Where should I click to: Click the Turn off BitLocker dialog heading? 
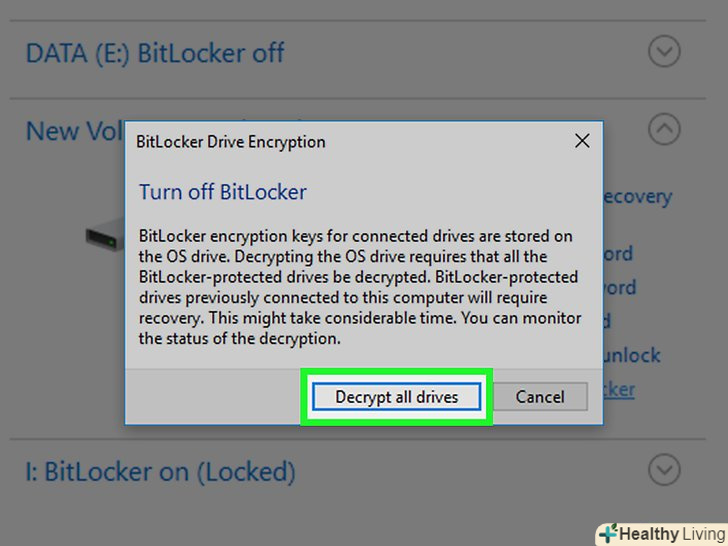tap(222, 192)
